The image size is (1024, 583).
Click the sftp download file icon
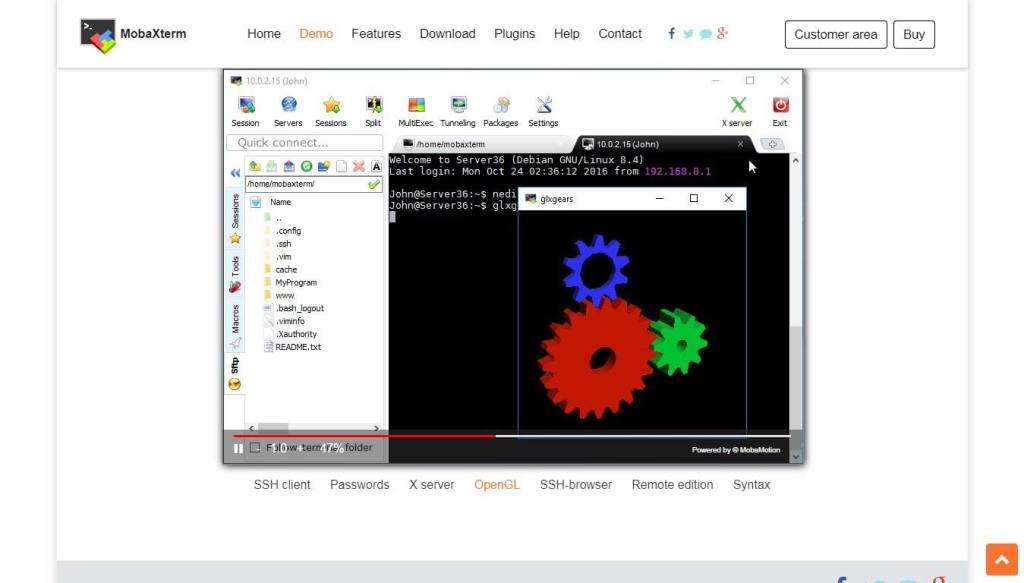272,166
